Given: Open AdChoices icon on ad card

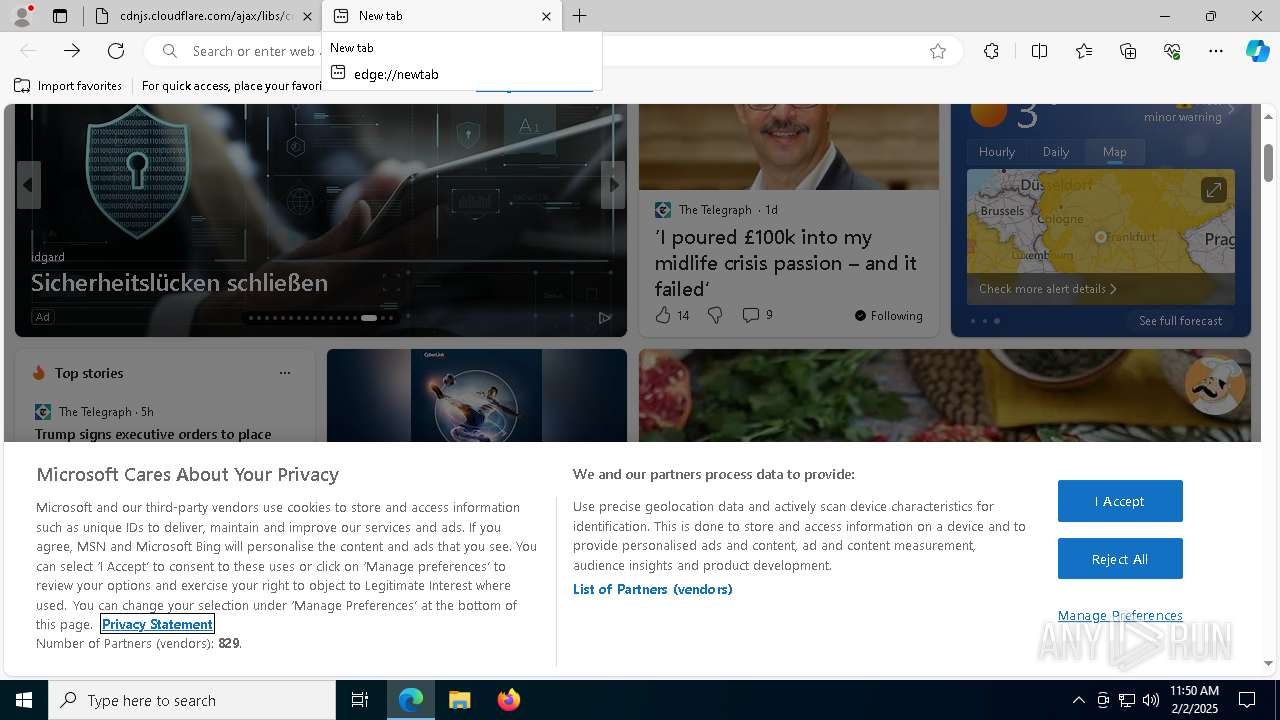Looking at the screenshot, I should [605, 318].
